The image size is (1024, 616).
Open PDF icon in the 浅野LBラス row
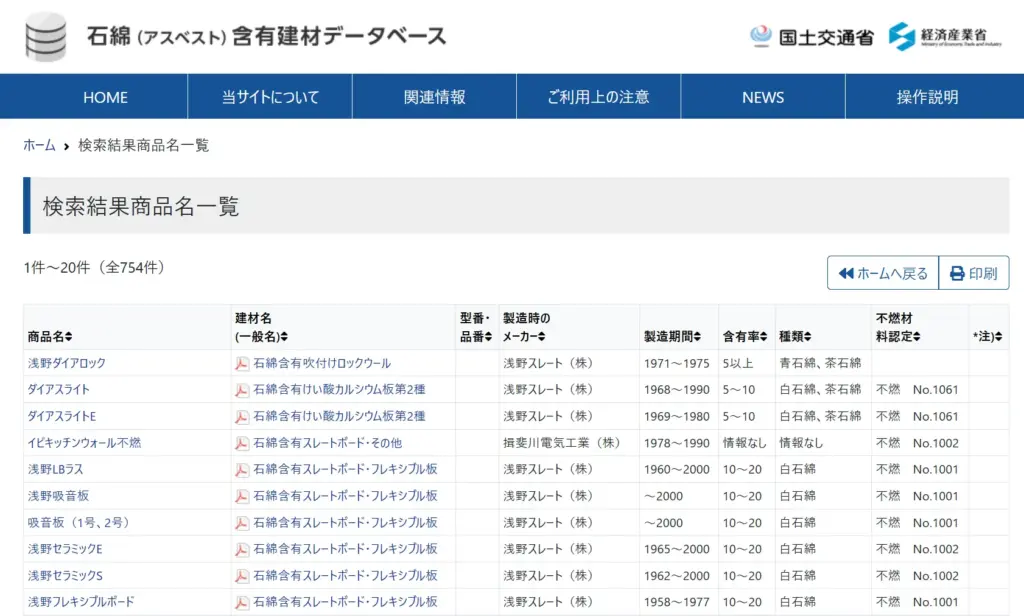point(242,469)
